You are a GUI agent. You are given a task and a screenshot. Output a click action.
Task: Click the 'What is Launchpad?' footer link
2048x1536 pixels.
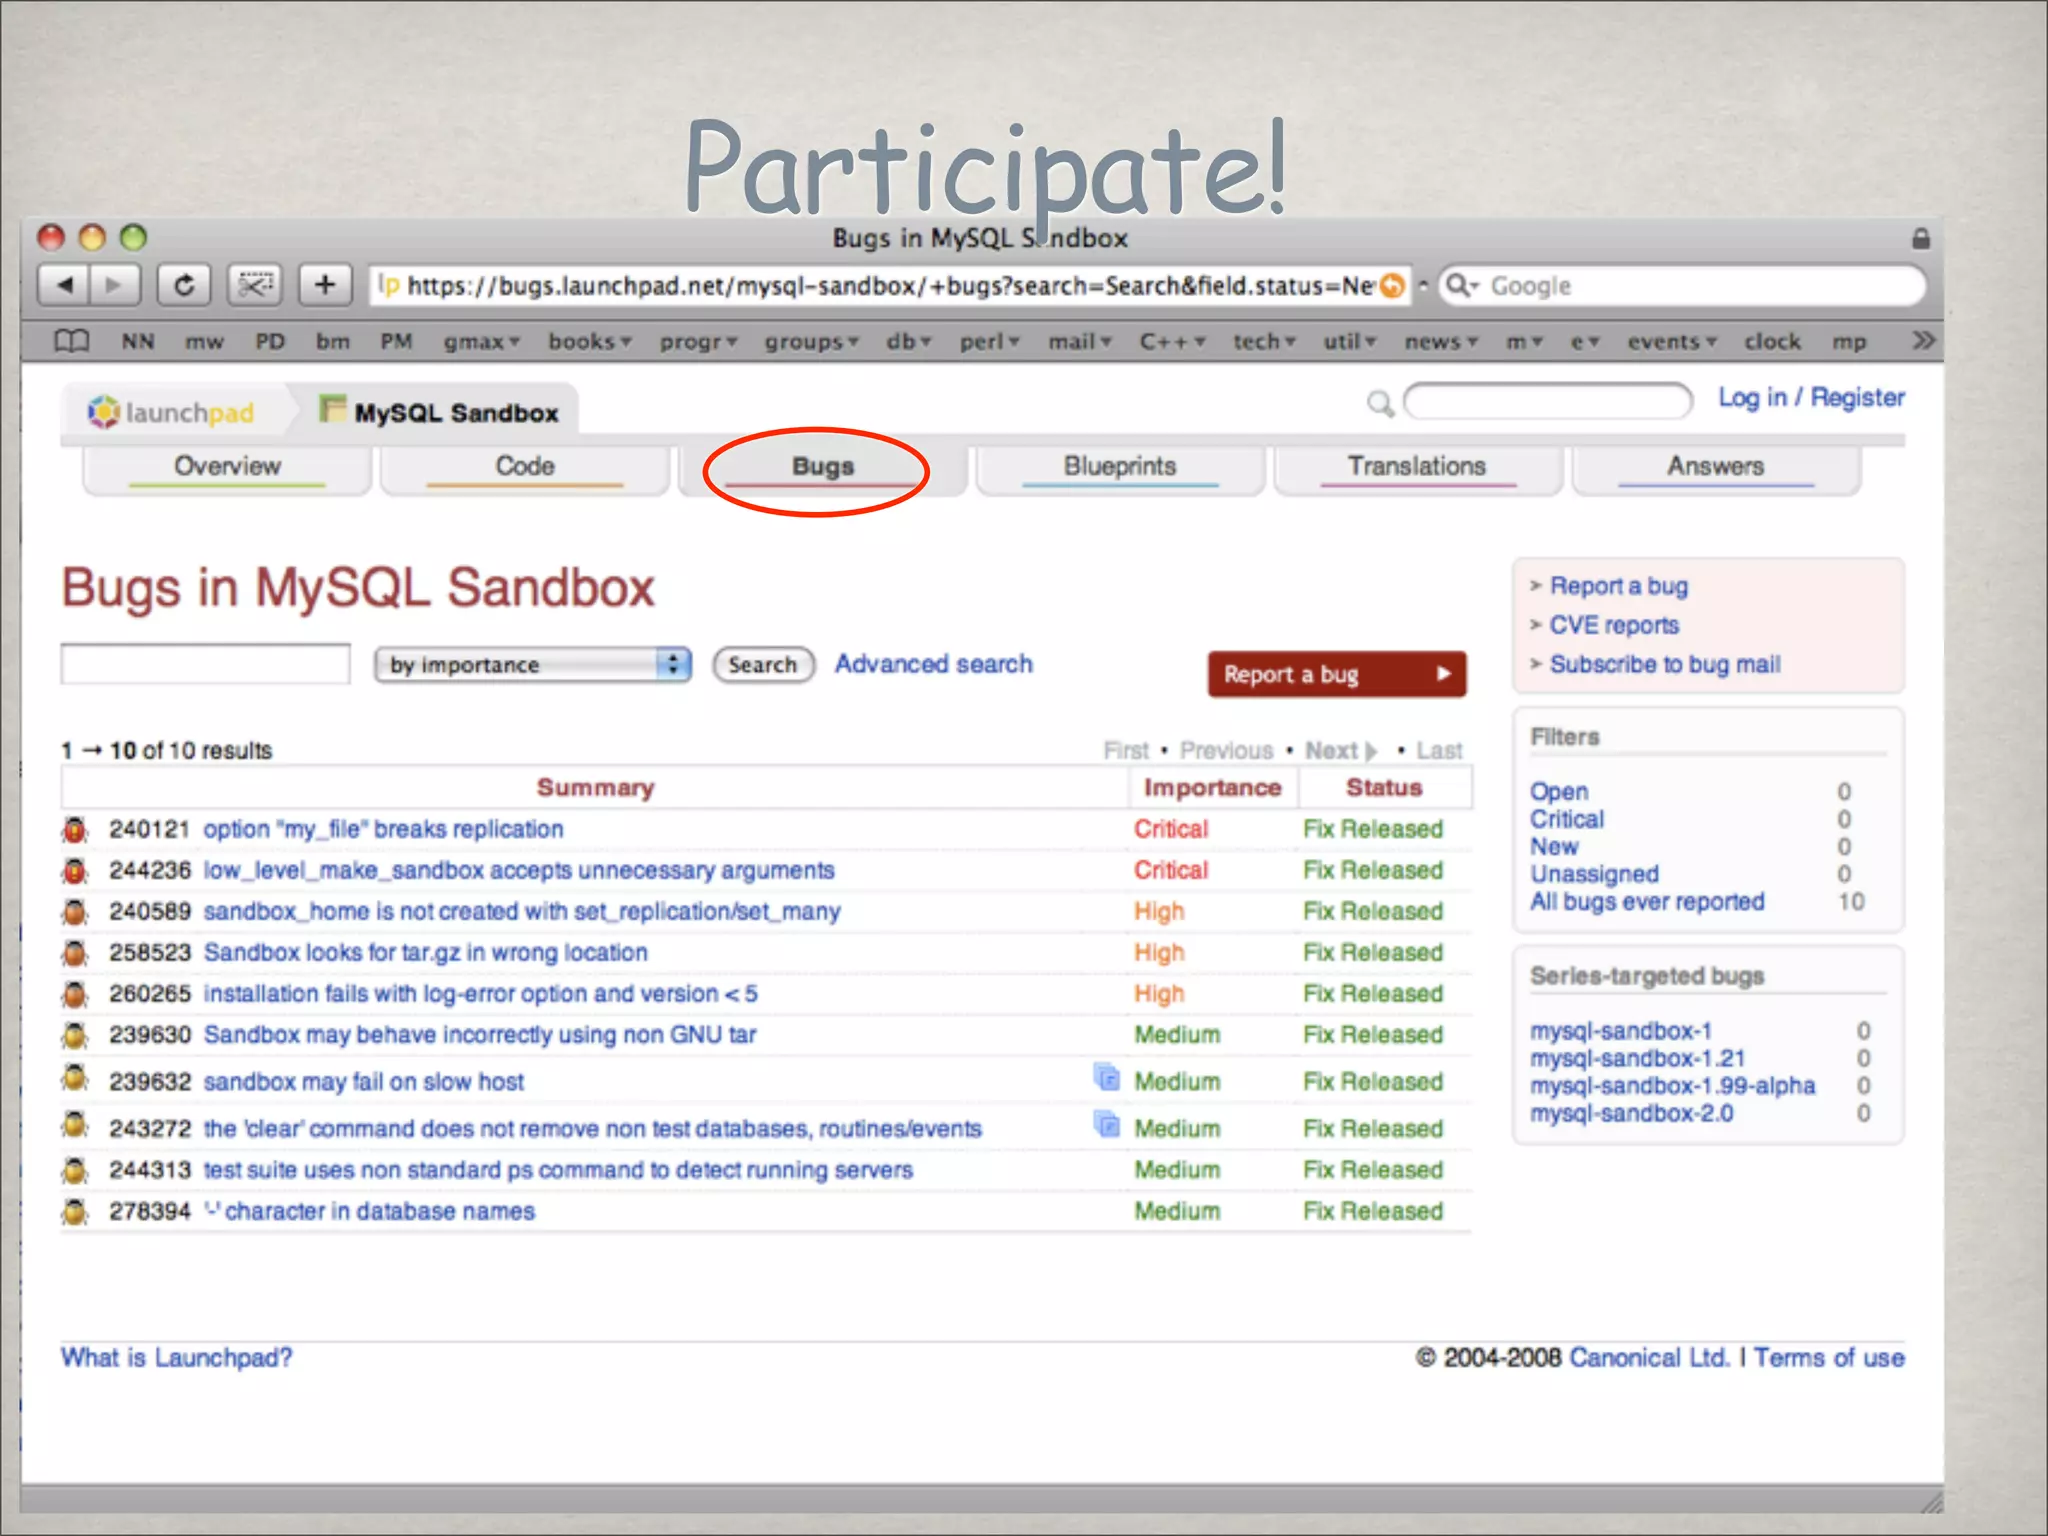click(x=176, y=1358)
